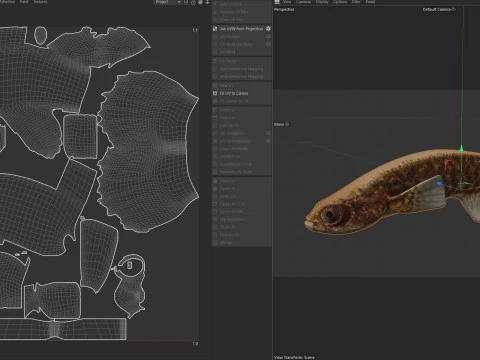The height and width of the screenshot is (360, 480).
Task: Click the Boundary to Circle icon
Action: 215,164
